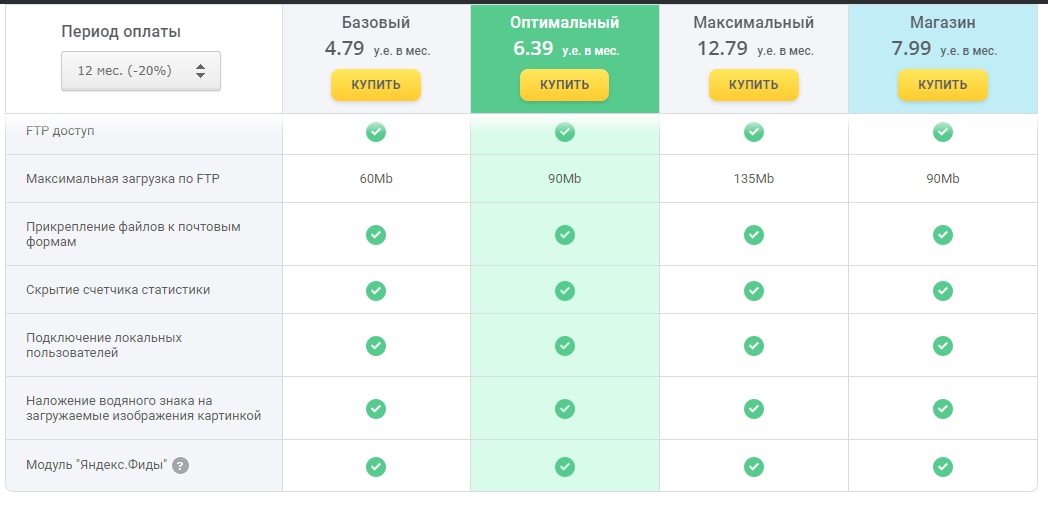Click watermark row checkmark in Базовый column

[376, 408]
